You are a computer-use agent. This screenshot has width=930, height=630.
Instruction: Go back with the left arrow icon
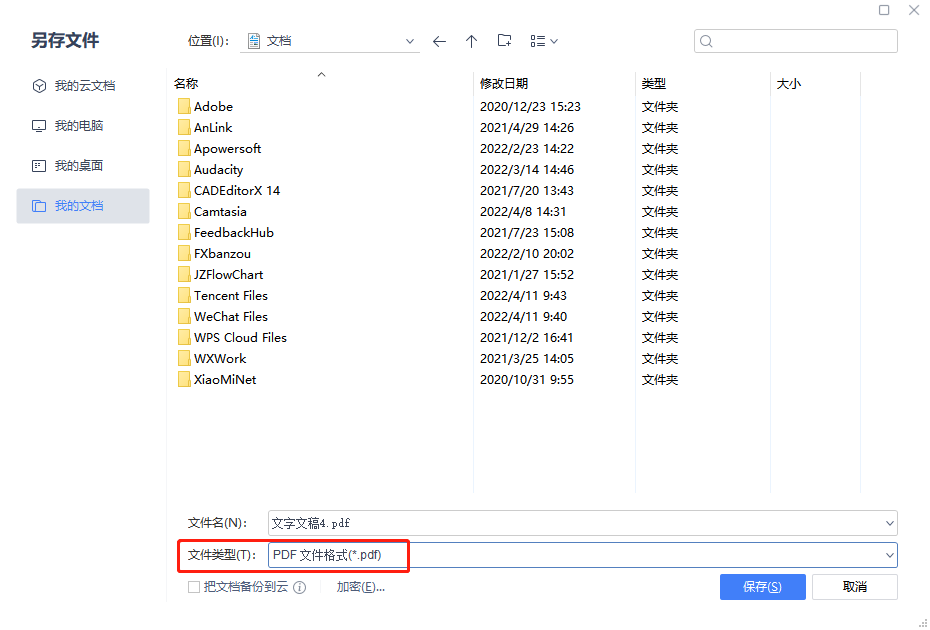click(x=439, y=42)
